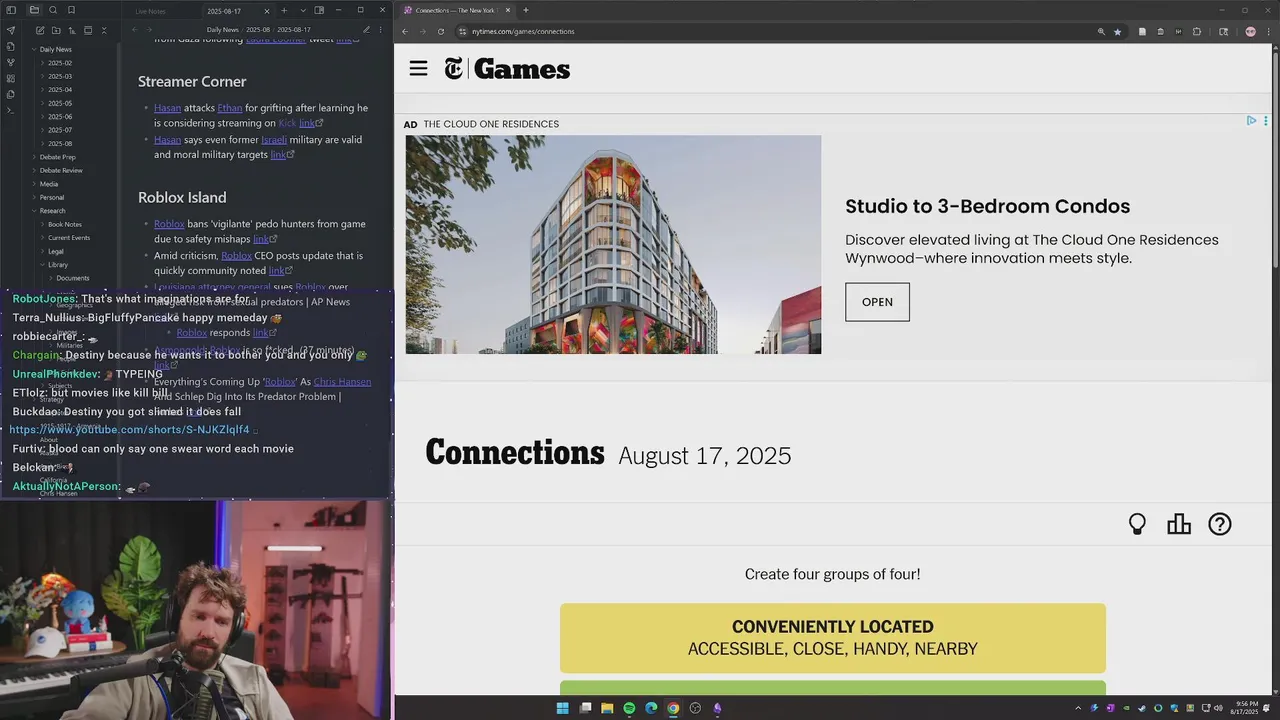
Task: Open the Obsidian file explorer tab icon
Action: pos(33,10)
